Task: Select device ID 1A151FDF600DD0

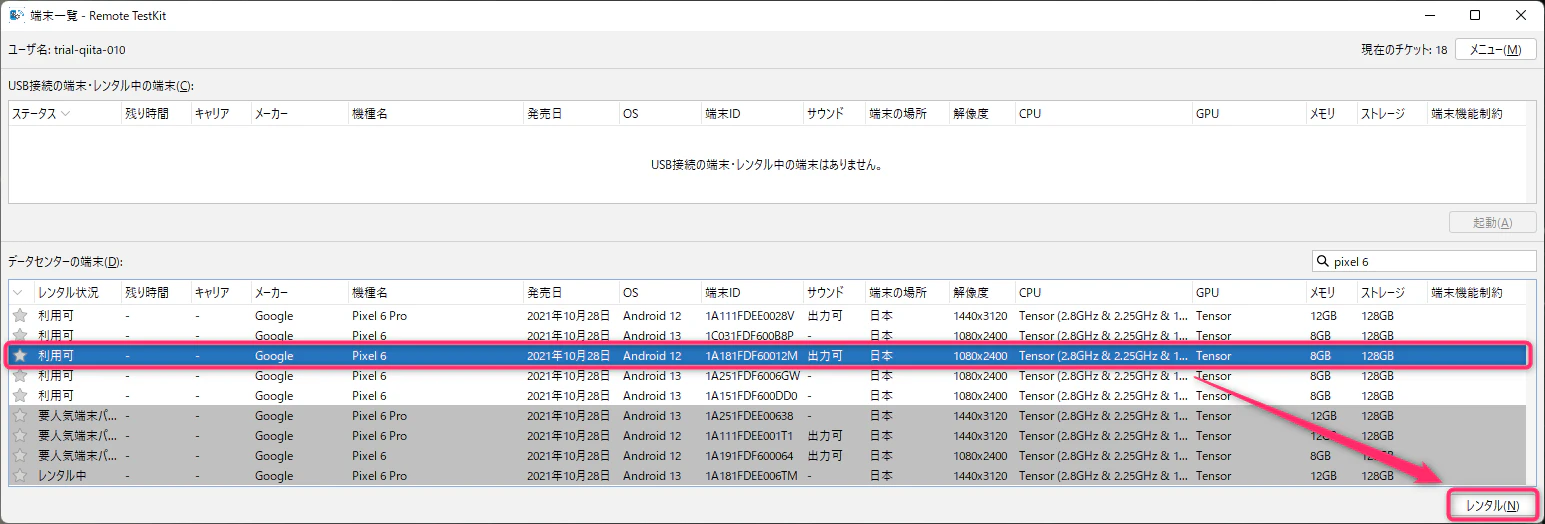Action: [750, 396]
